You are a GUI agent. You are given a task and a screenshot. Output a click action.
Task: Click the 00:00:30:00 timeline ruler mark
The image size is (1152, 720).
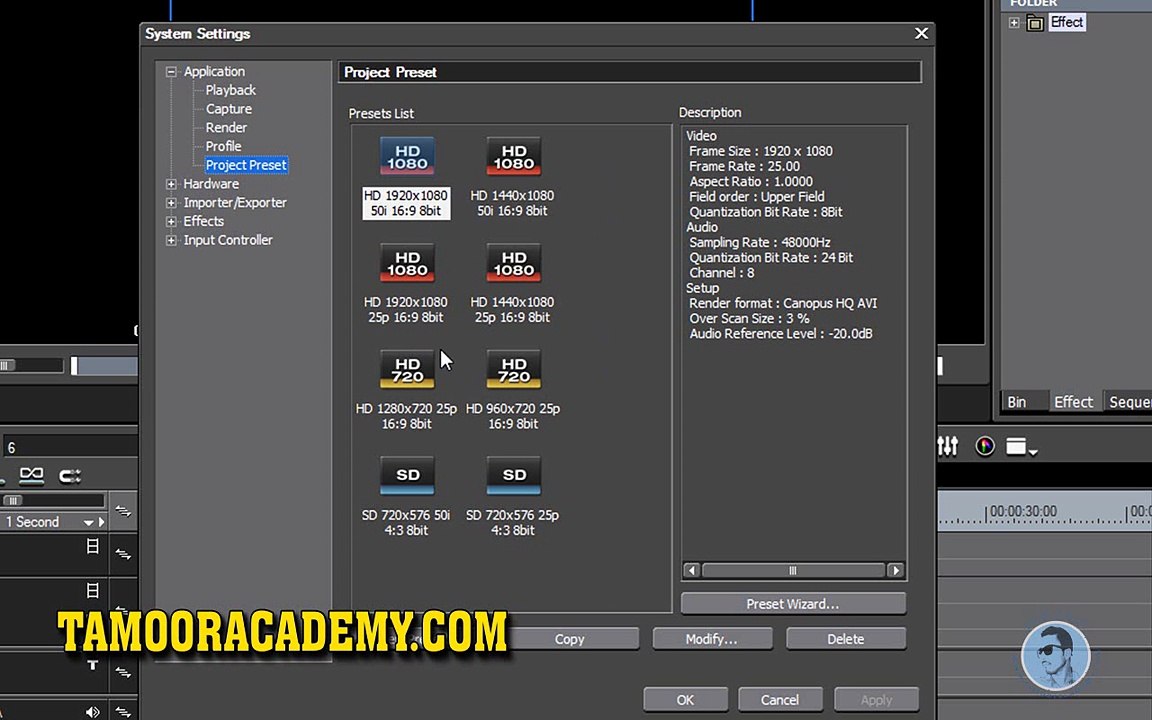pyautogui.click(x=1023, y=511)
